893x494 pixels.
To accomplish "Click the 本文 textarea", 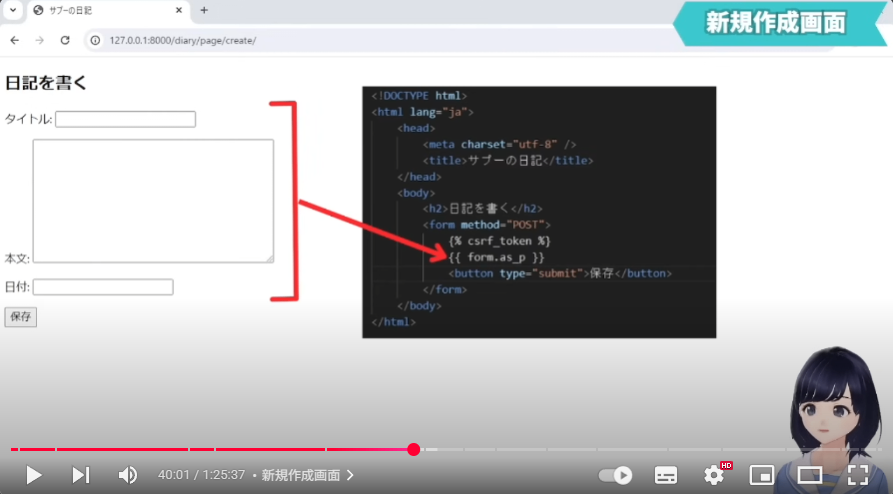I will click(x=153, y=201).
